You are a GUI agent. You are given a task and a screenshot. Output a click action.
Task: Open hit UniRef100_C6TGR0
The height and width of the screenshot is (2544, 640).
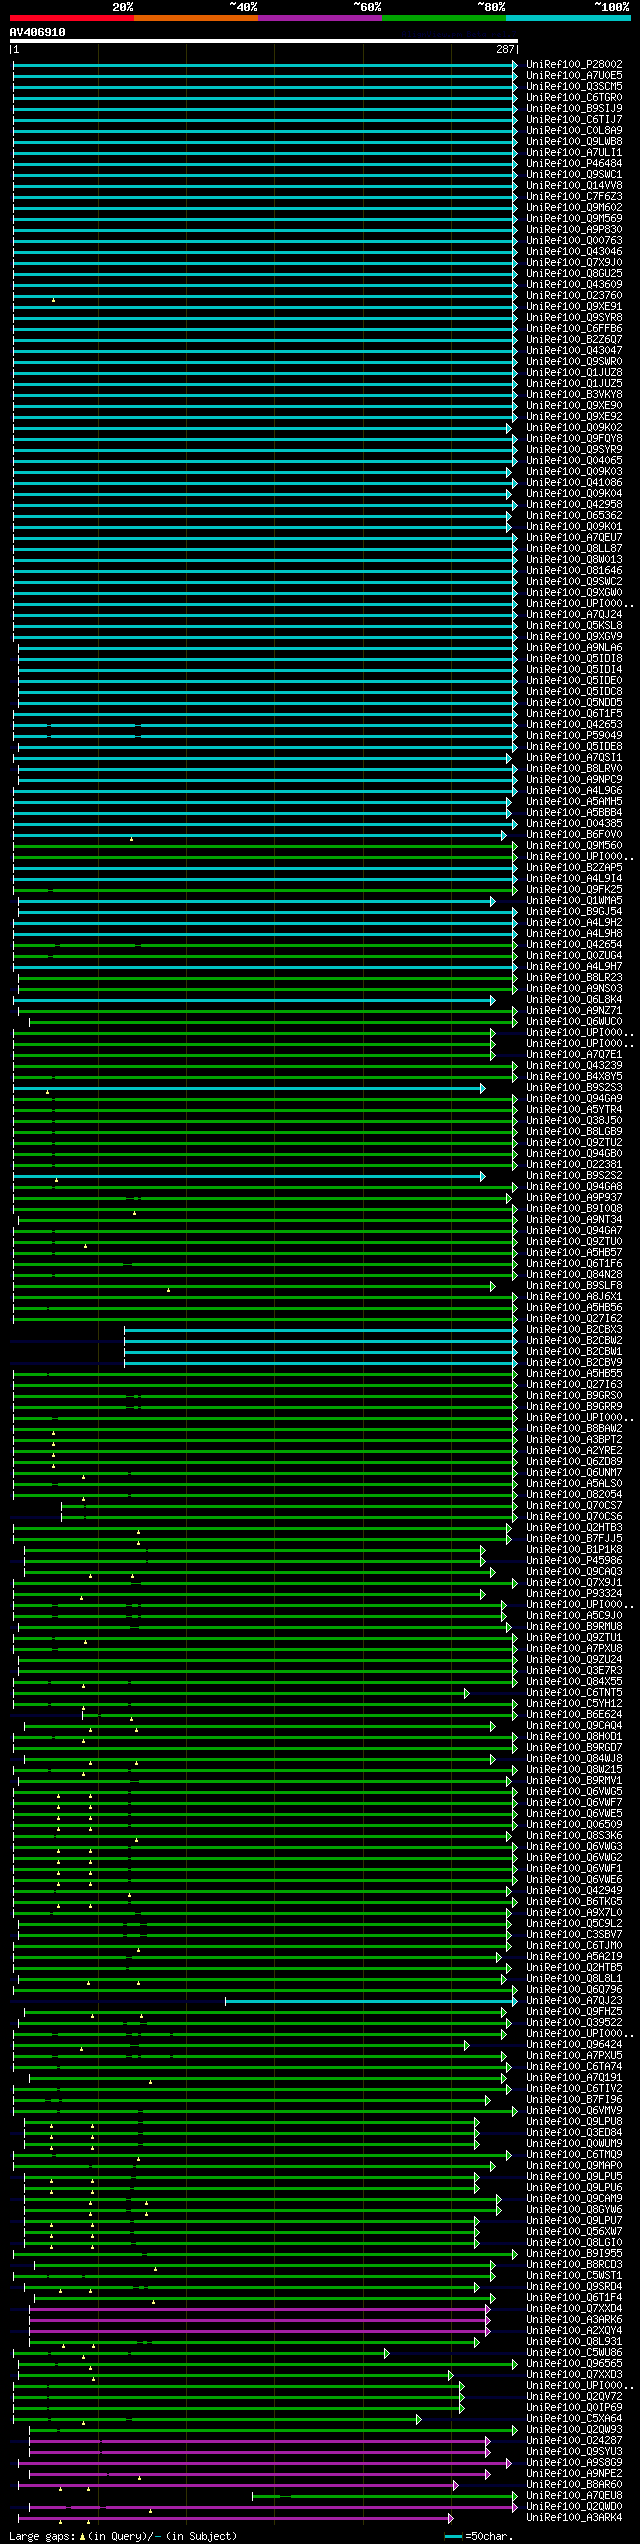click(574, 98)
